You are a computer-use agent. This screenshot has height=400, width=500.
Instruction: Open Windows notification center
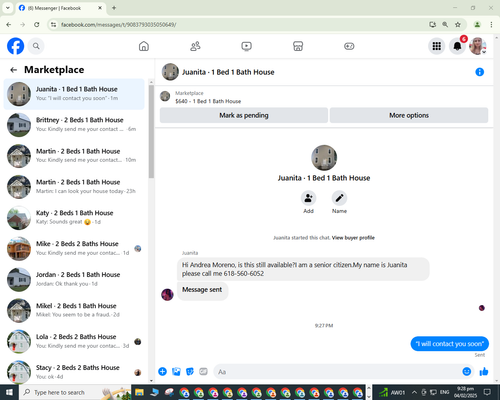(x=487, y=392)
